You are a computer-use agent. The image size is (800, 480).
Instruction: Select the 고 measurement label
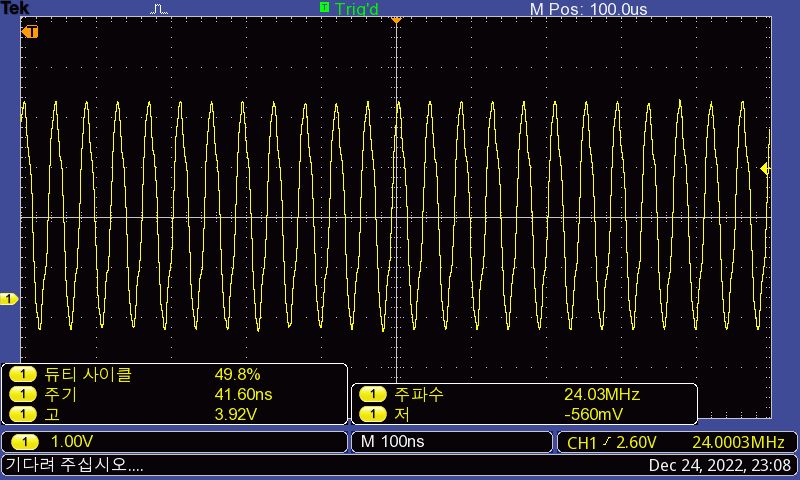52,414
